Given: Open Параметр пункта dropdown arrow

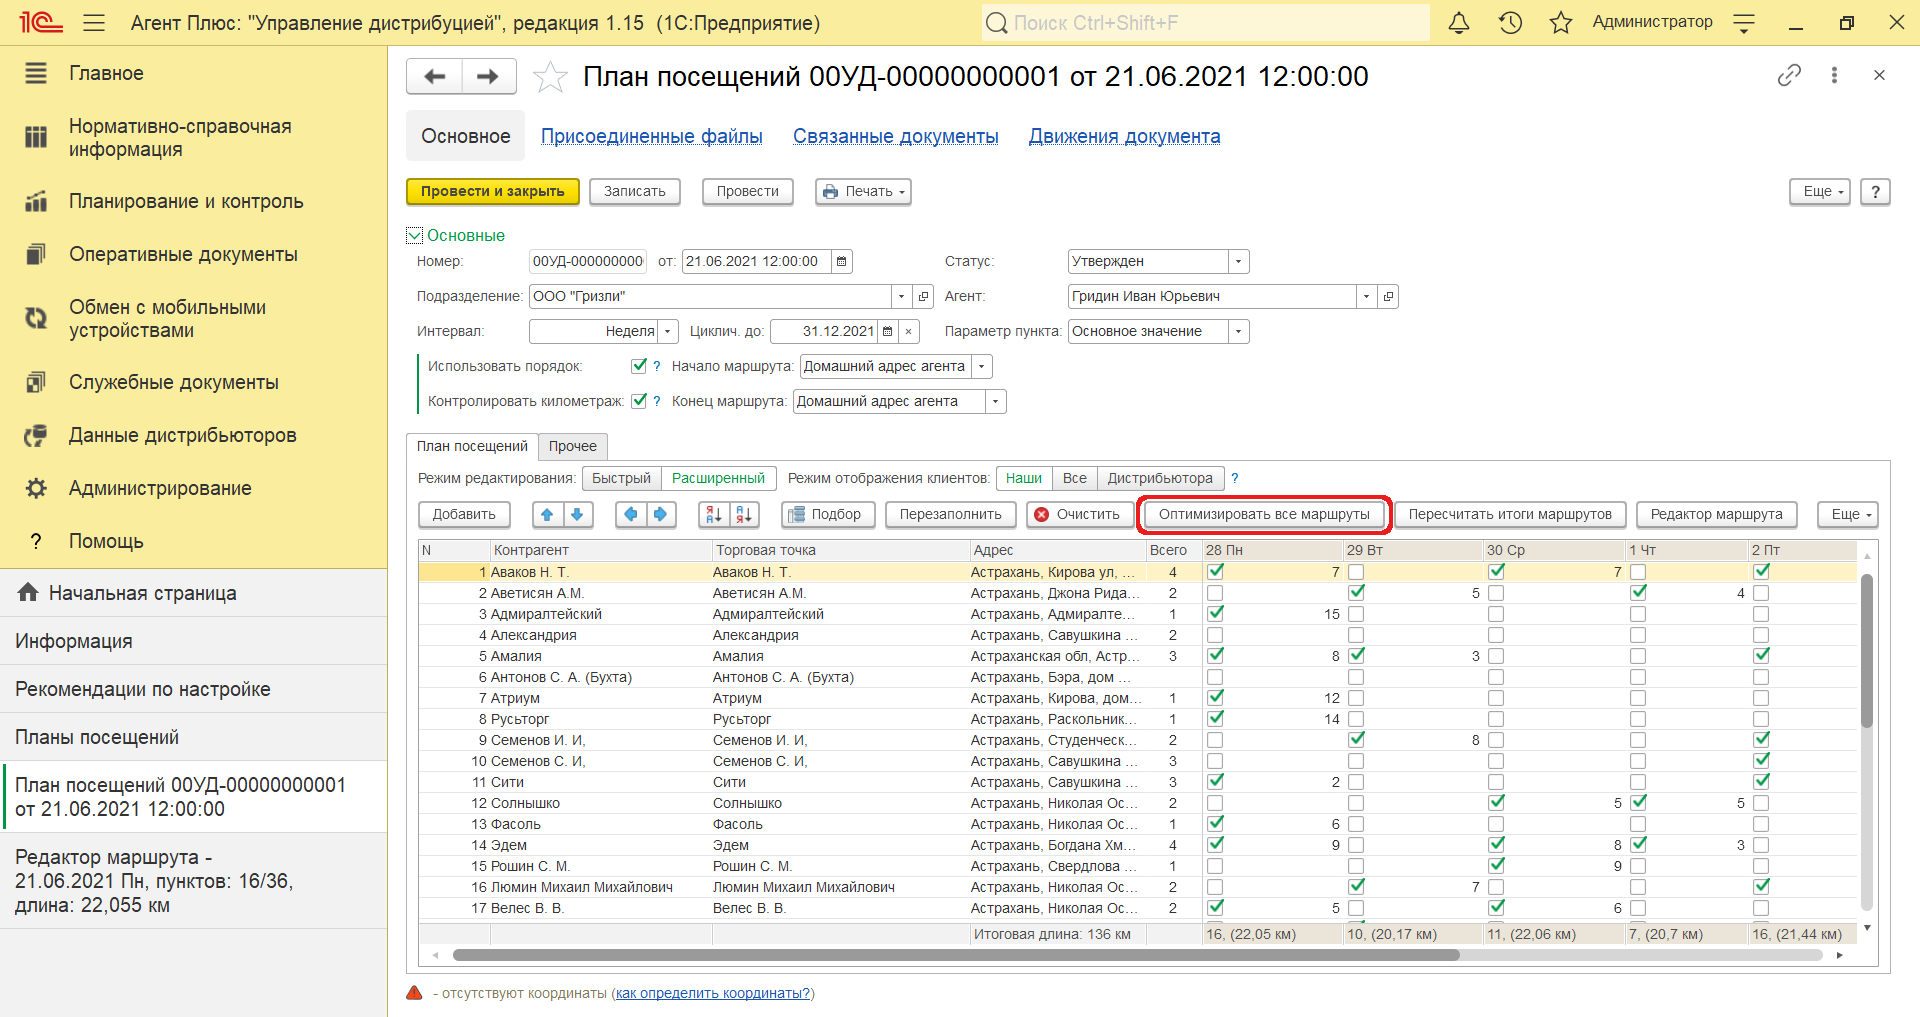Looking at the screenshot, I should pos(1238,332).
